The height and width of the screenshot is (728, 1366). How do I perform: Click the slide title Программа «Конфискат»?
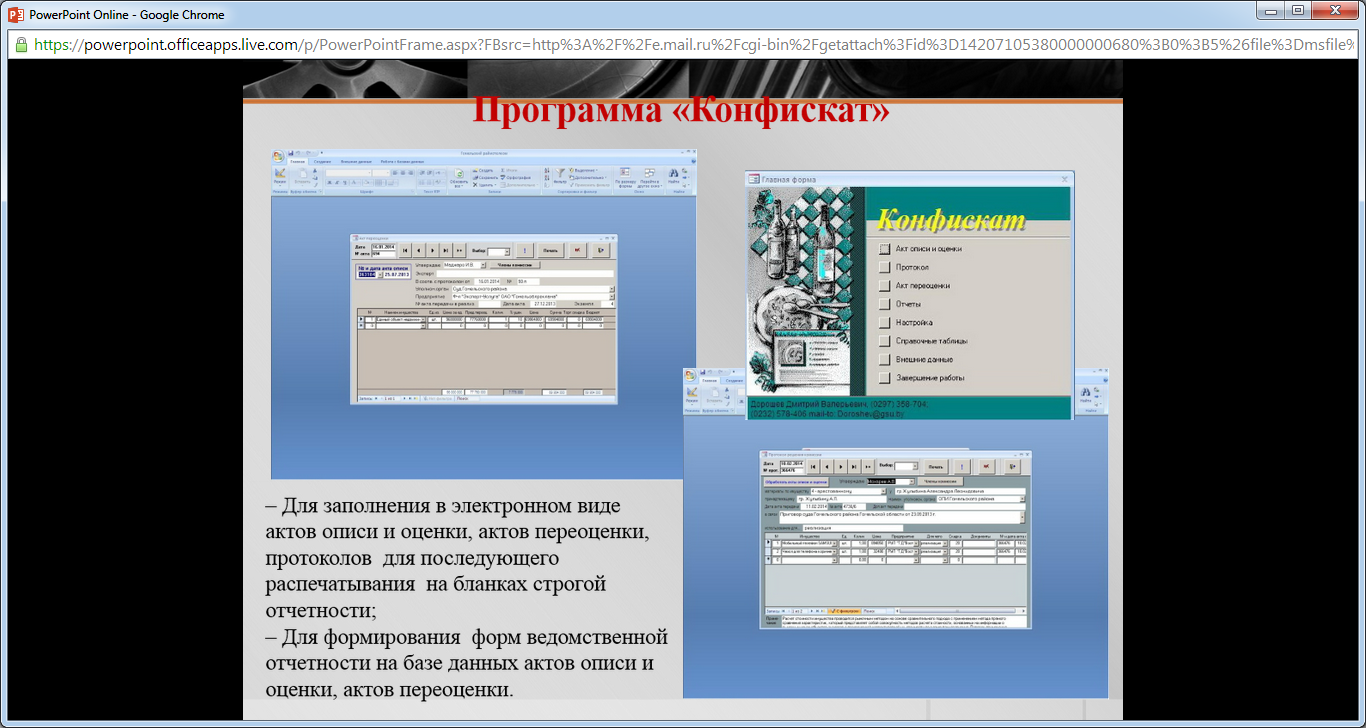(681, 110)
